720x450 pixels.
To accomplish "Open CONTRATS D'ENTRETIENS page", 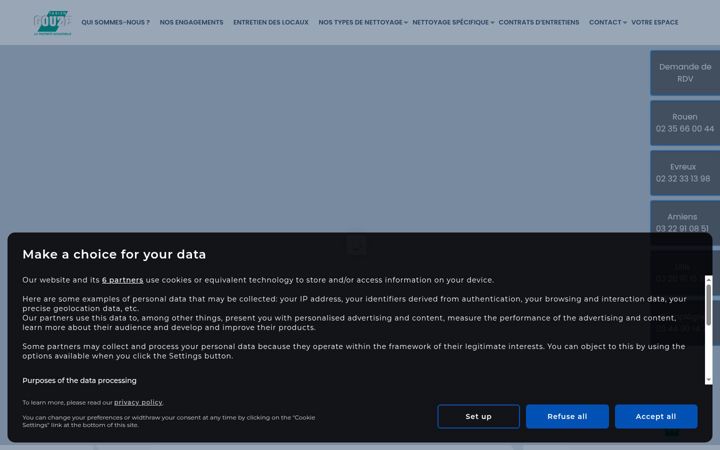I will click(x=539, y=22).
